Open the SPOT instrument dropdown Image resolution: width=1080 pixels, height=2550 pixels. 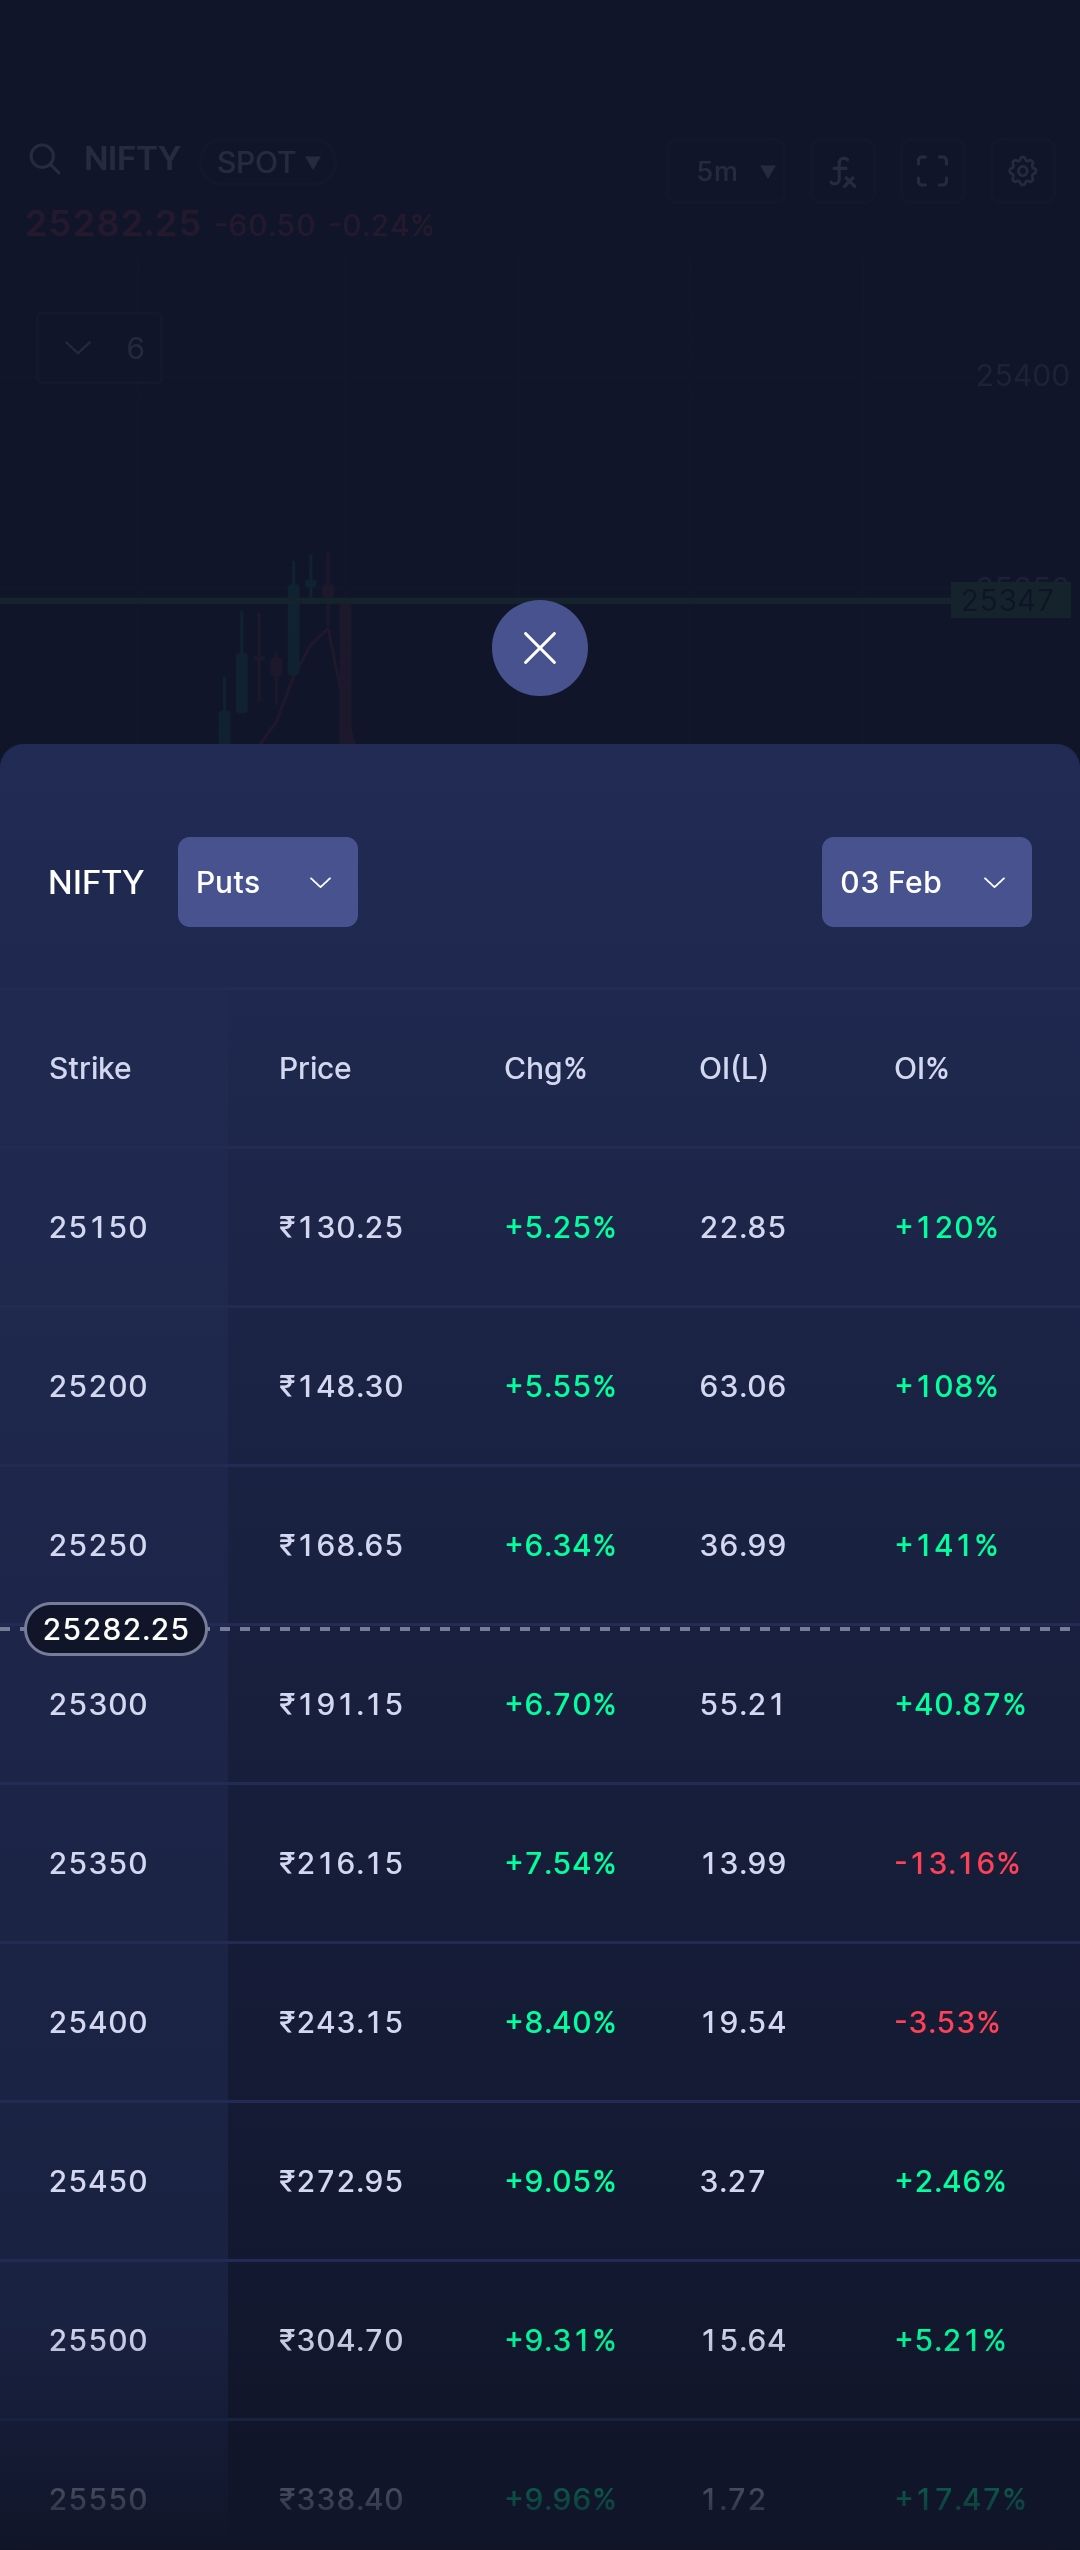pyautogui.click(x=268, y=162)
